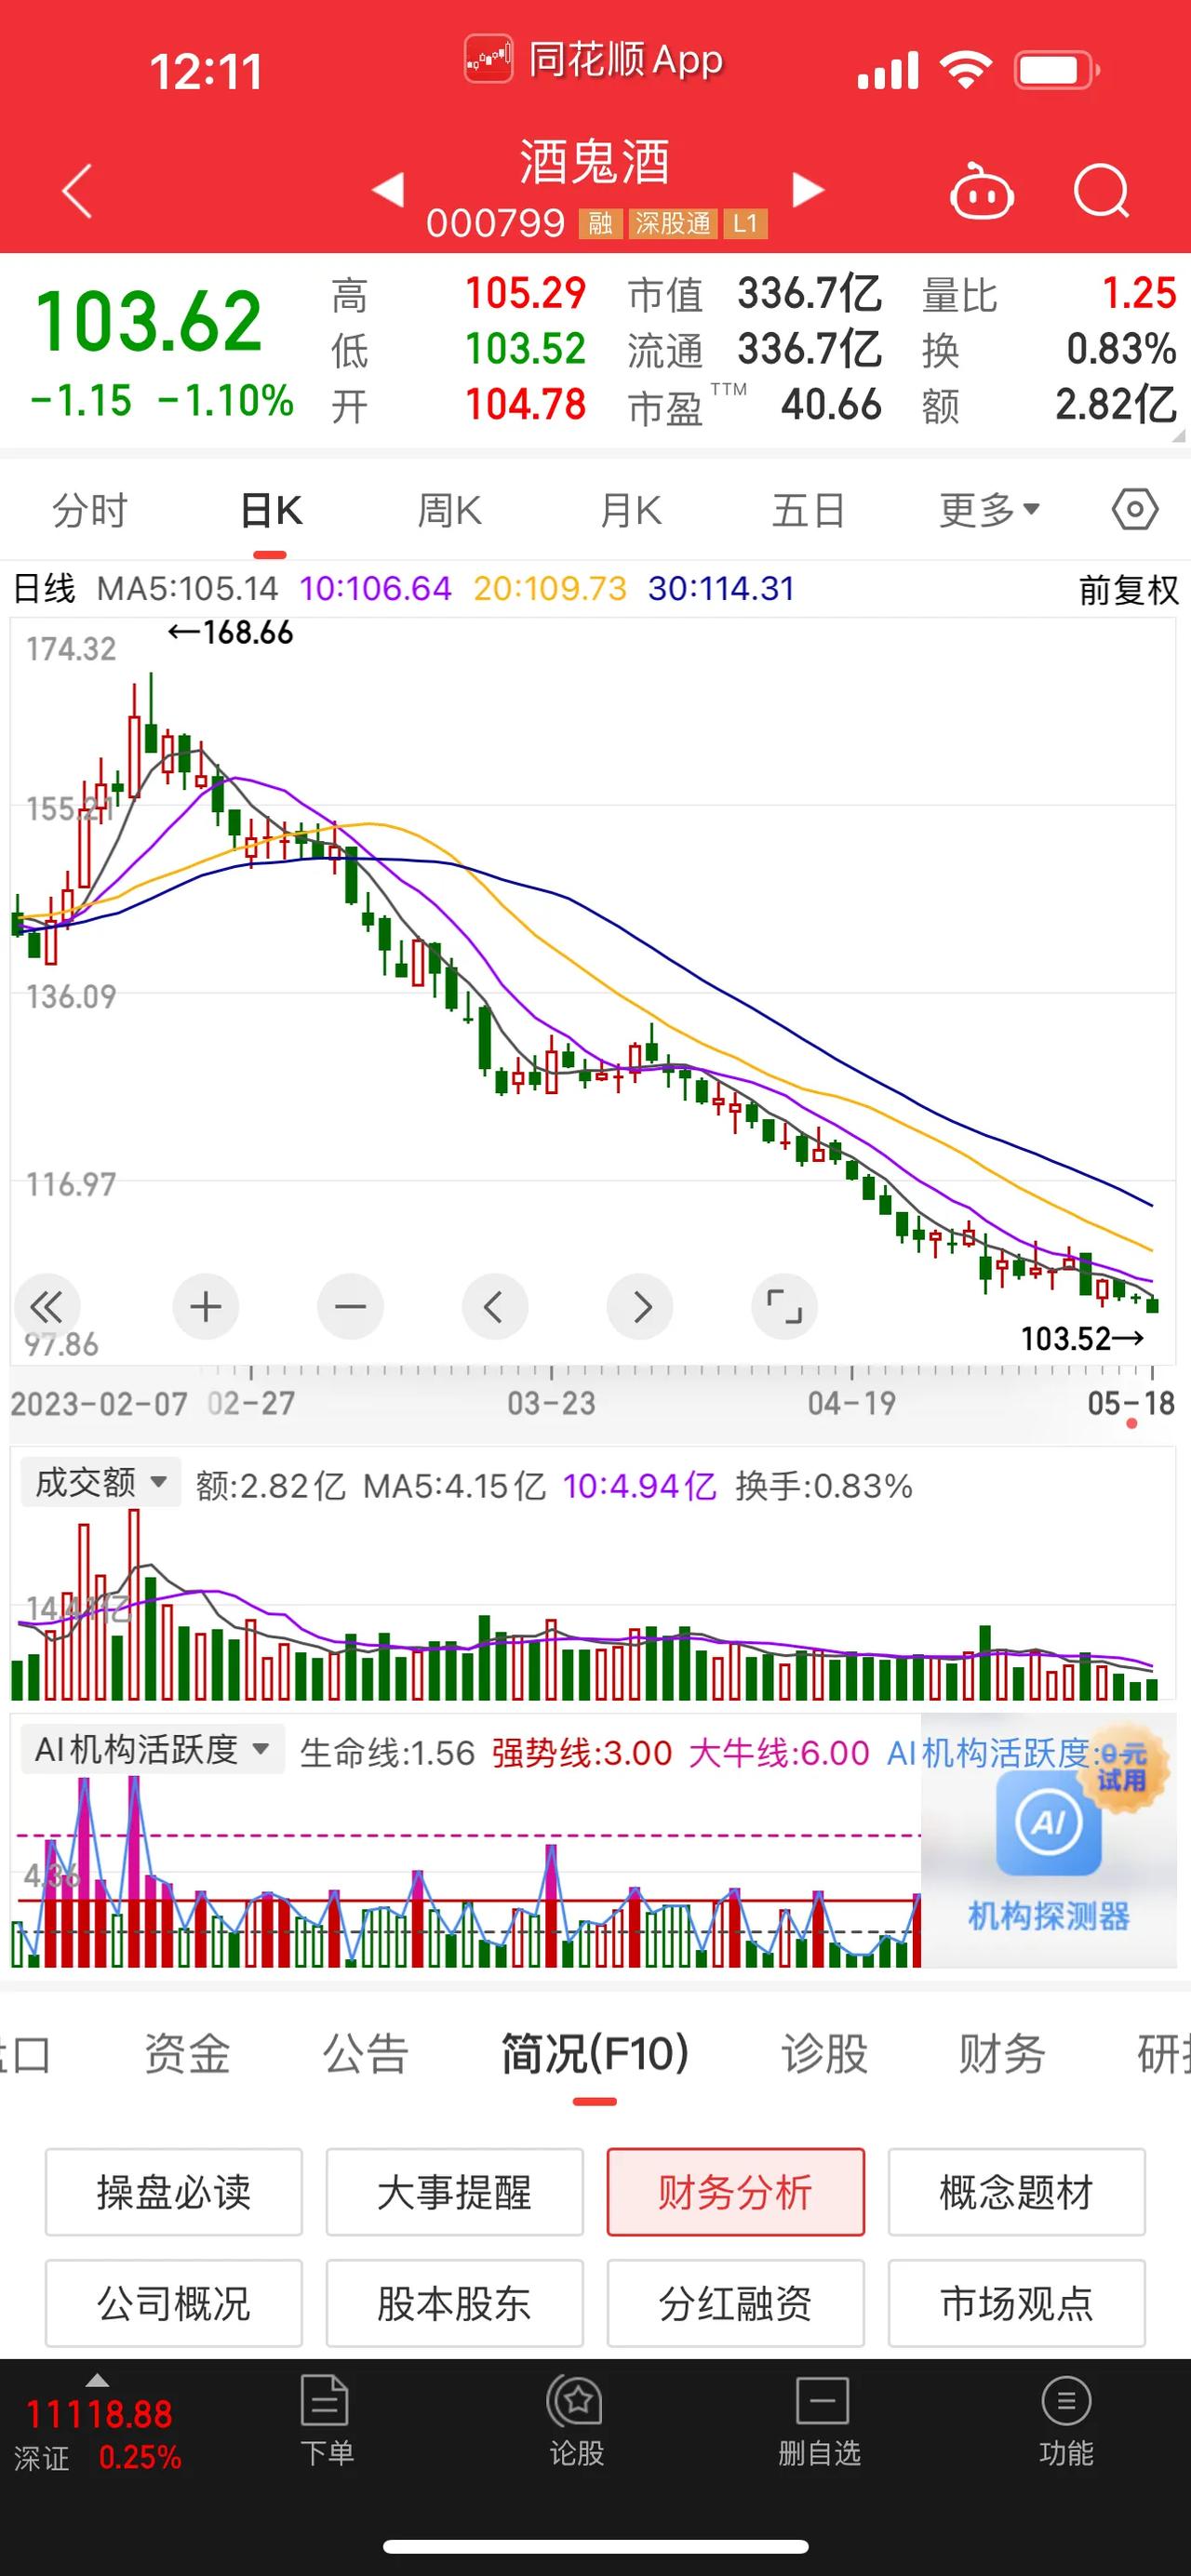The width and height of the screenshot is (1191, 2576).
Task: Tap the 03-23 date marker
Action: tap(551, 1403)
